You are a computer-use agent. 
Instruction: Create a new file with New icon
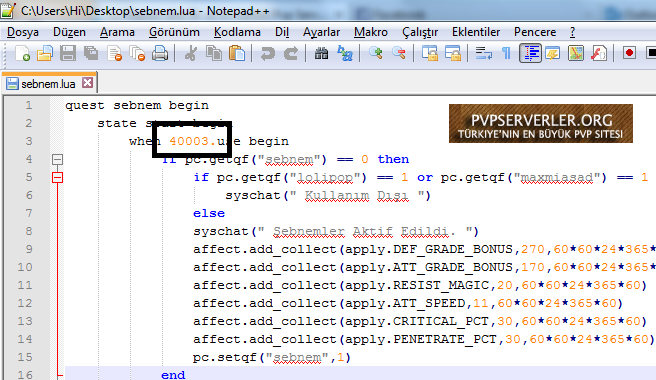[23, 54]
